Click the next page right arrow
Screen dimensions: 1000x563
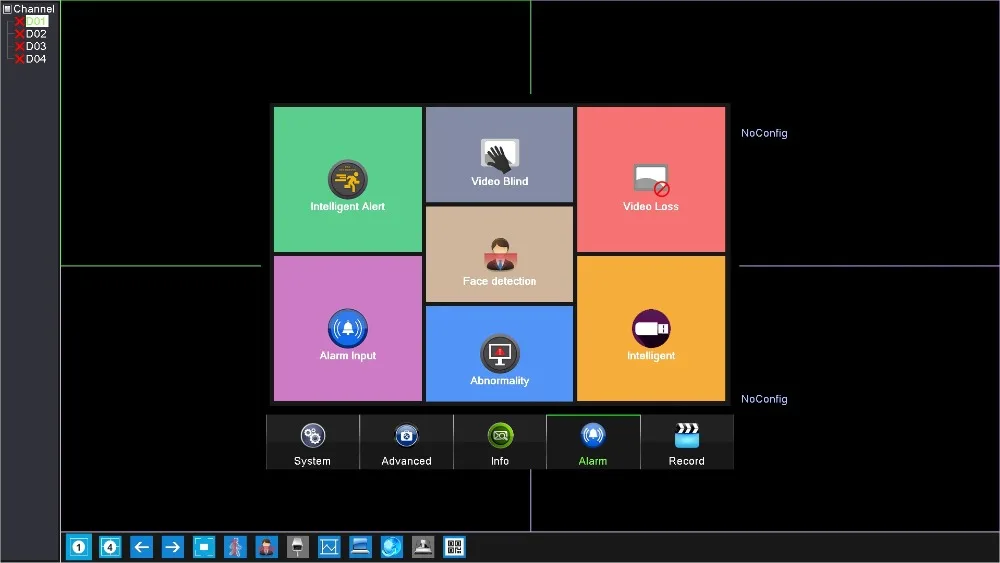pos(173,547)
